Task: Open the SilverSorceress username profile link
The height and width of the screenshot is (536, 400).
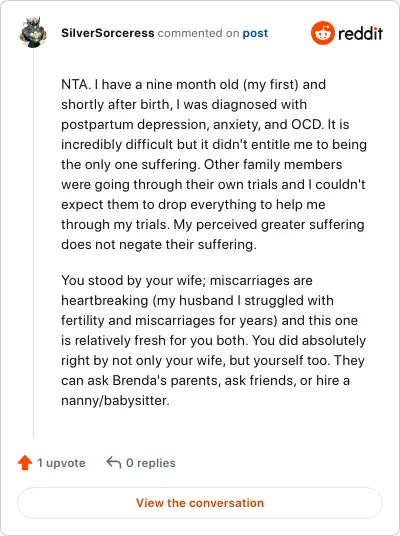Action: [108, 33]
